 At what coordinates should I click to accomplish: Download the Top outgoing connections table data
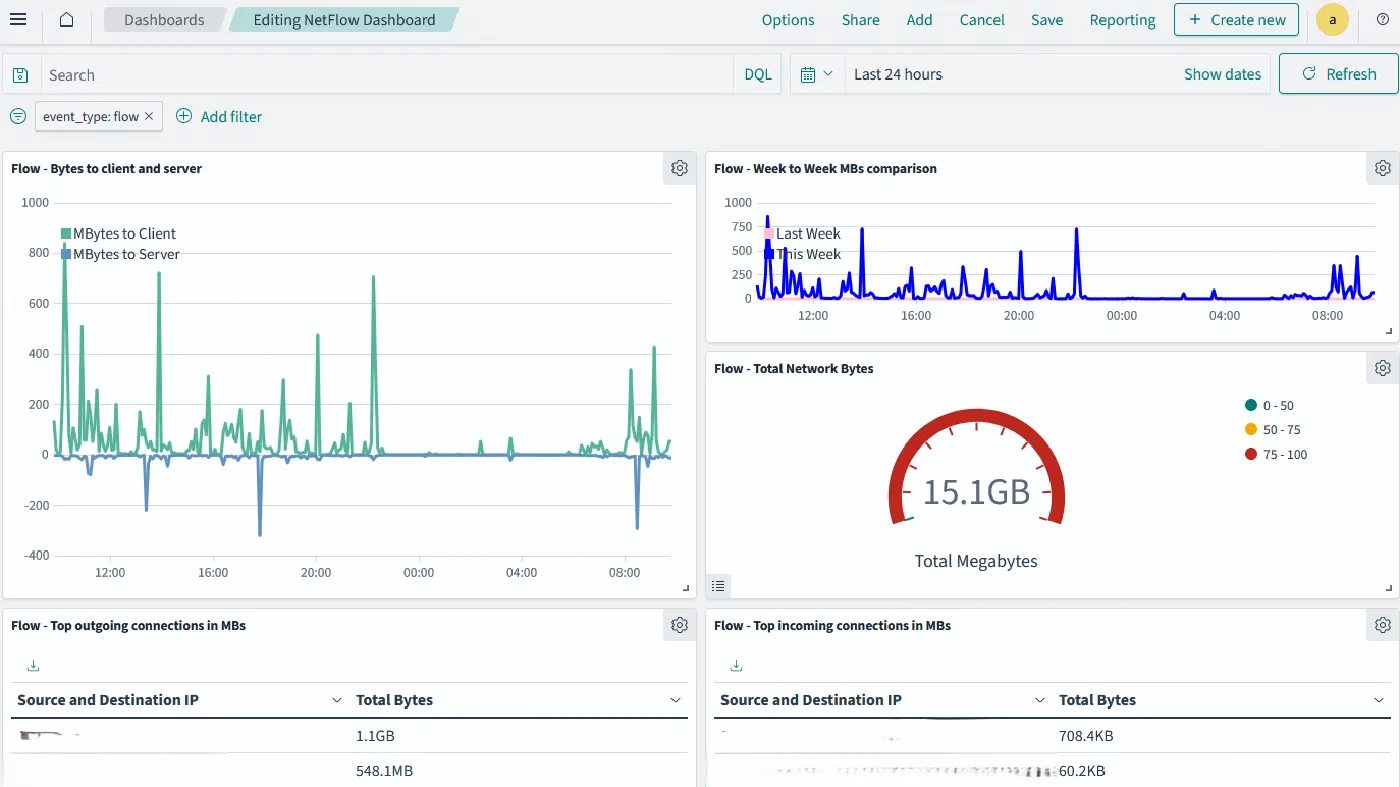33,666
